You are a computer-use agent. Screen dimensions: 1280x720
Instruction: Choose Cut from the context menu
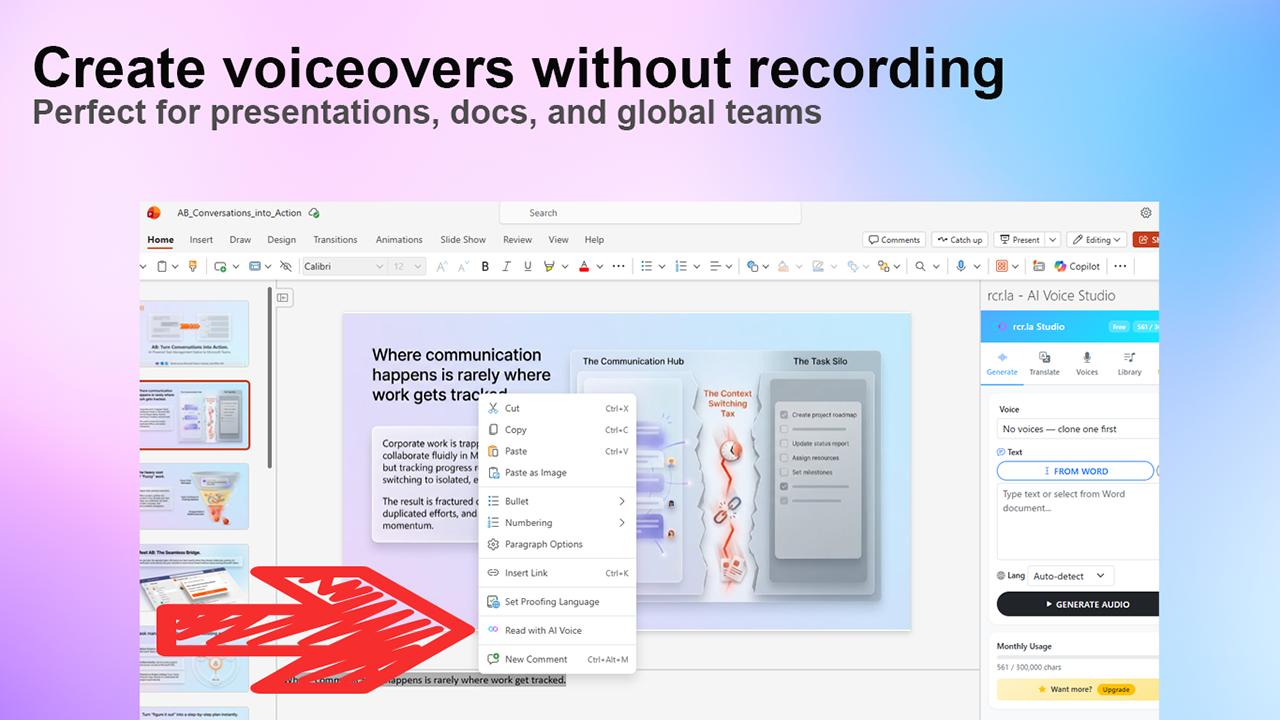pyautogui.click(x=557, y=408)
